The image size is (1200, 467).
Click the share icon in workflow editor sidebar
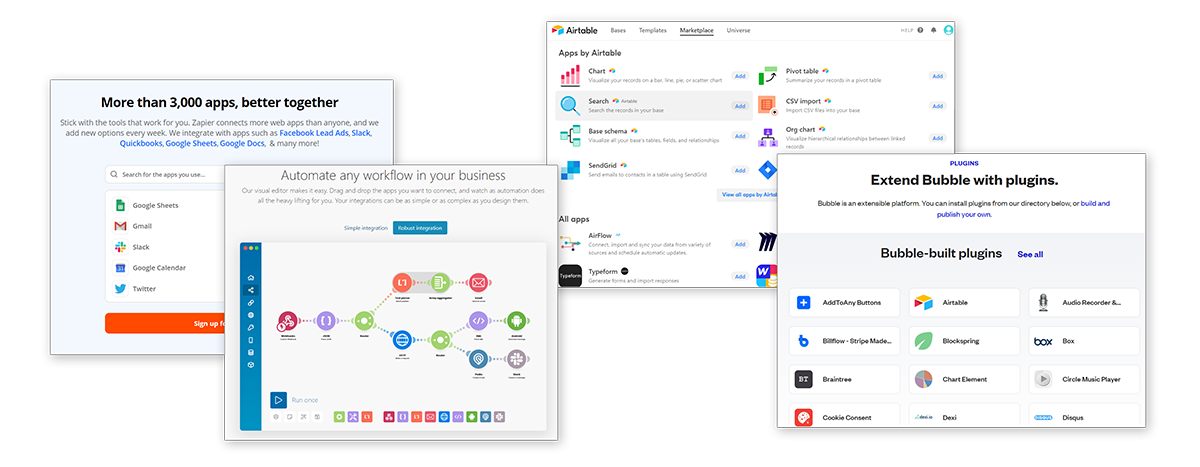[x=250, y=289]
